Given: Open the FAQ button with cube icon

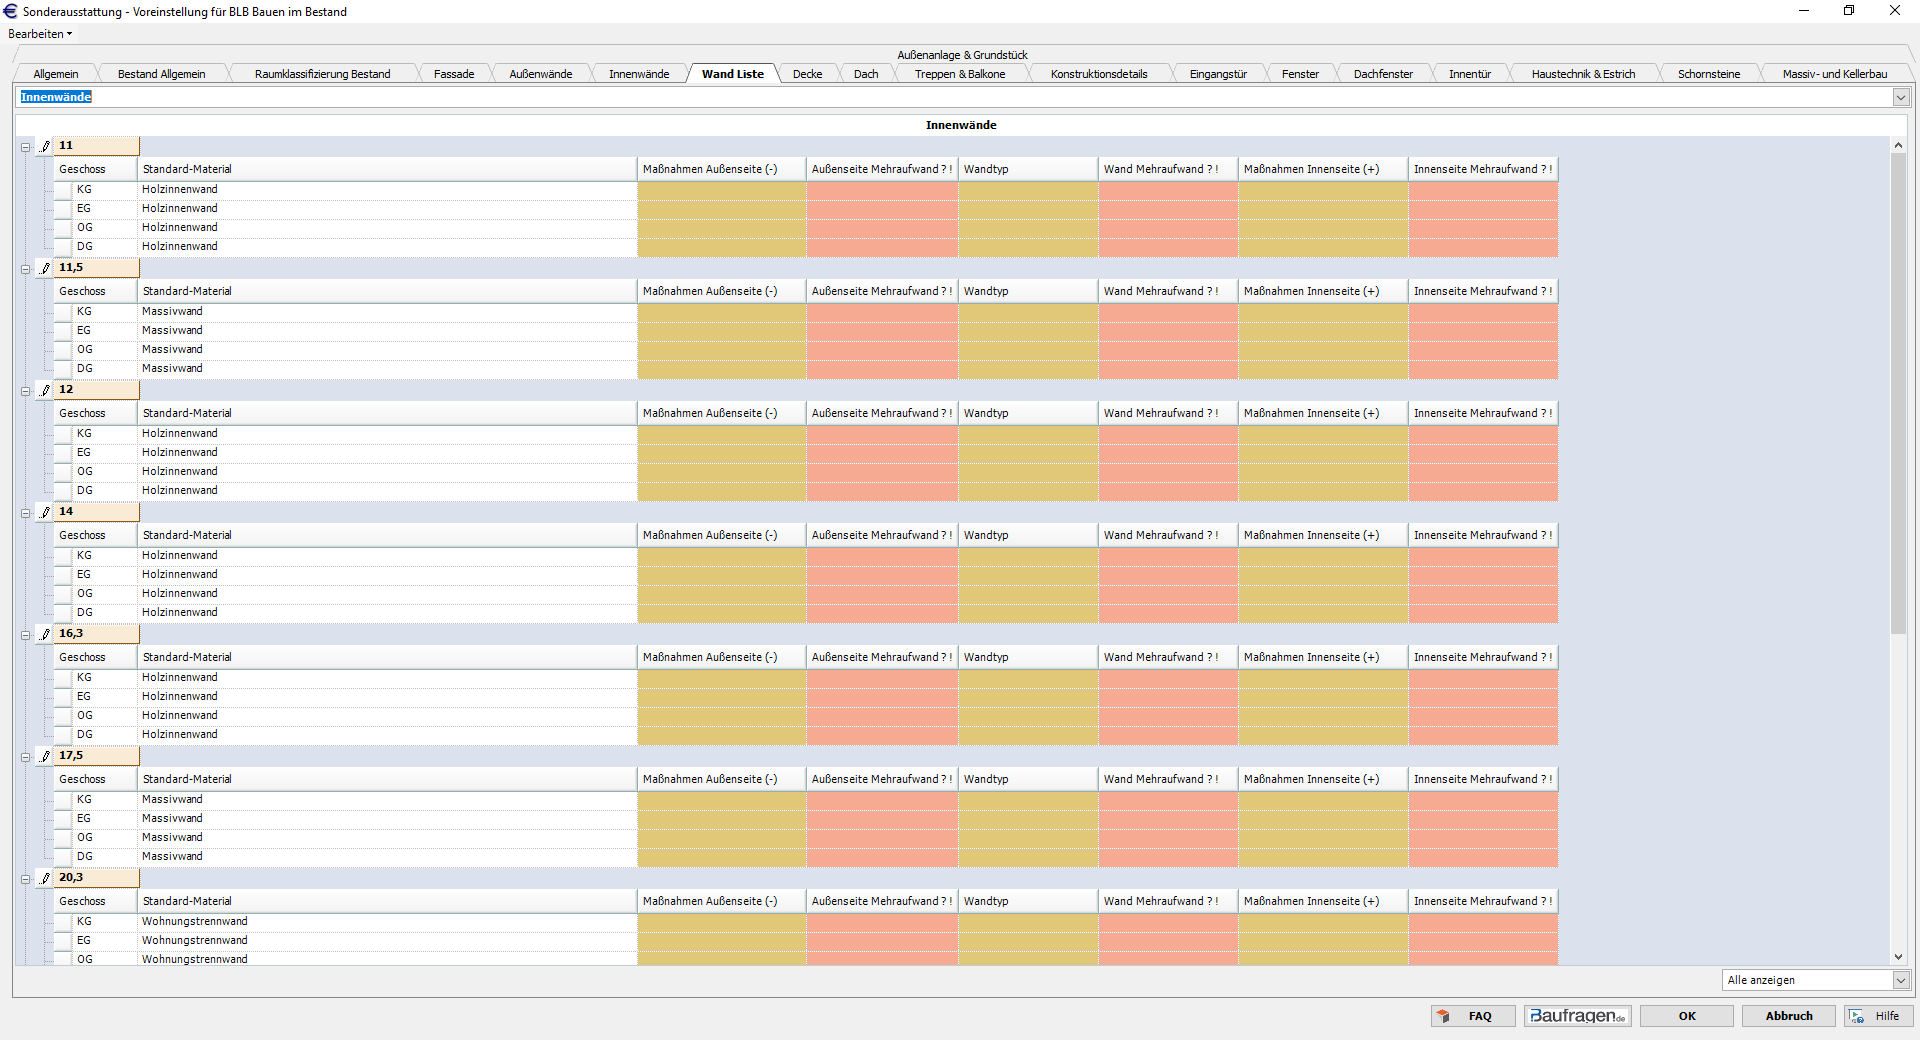Looking at the screenshot, I should (1472, 1016).
